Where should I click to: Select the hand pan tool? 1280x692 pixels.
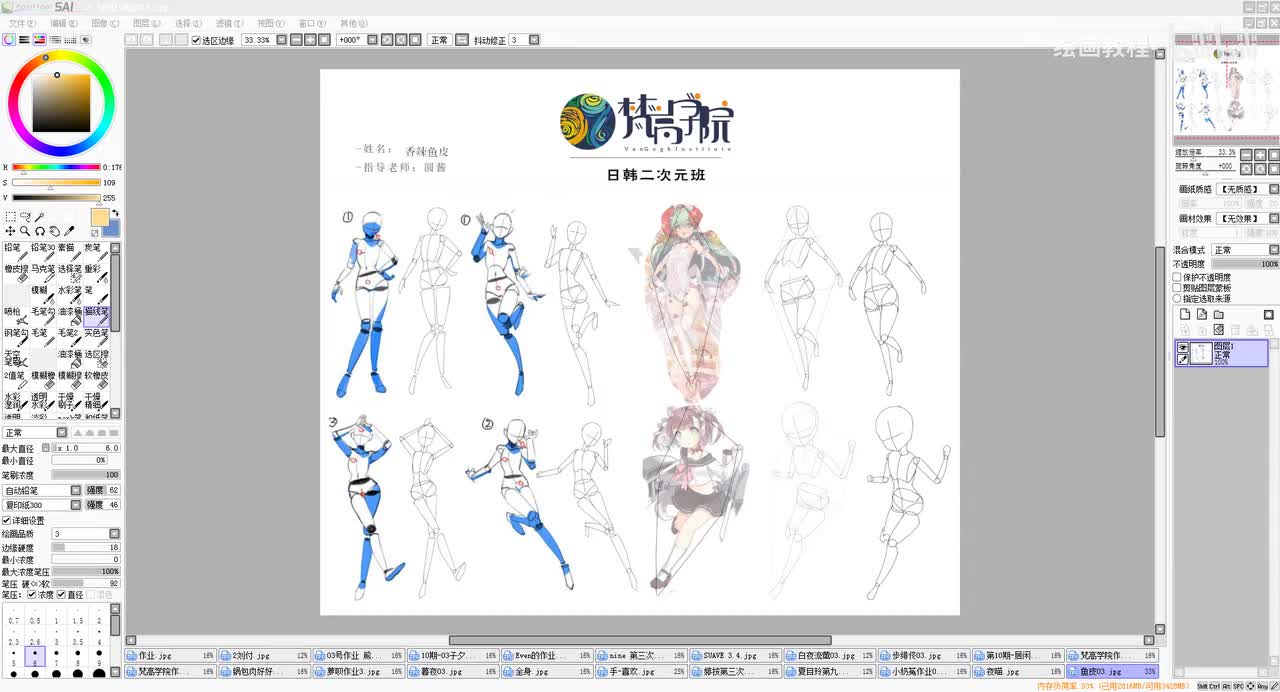[55, 231]
